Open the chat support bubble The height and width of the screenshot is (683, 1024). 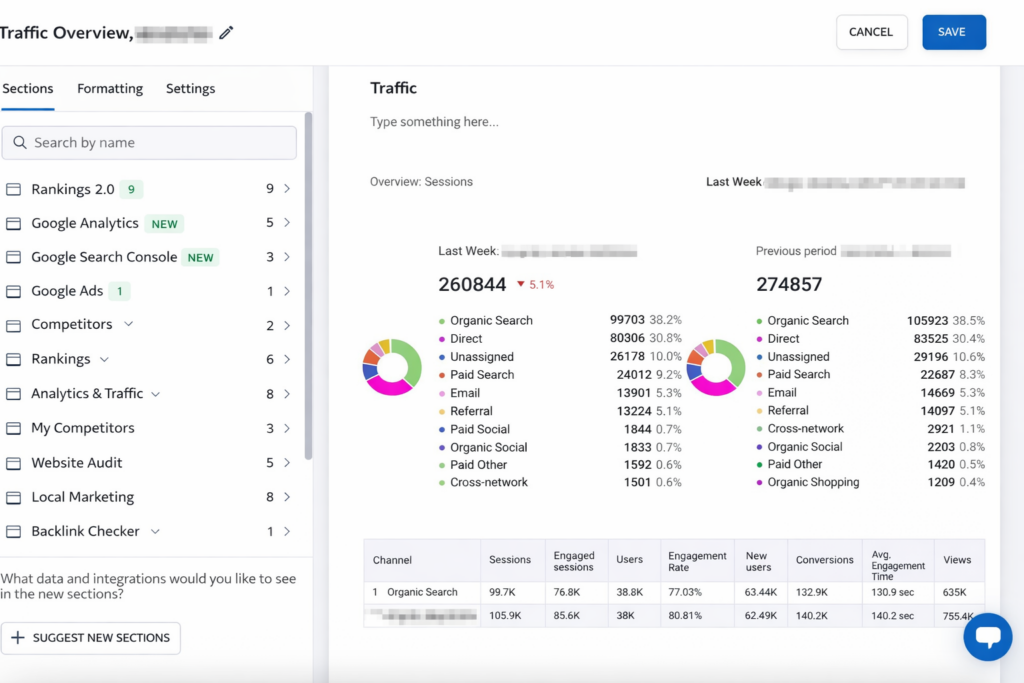[x=987, y=637]
